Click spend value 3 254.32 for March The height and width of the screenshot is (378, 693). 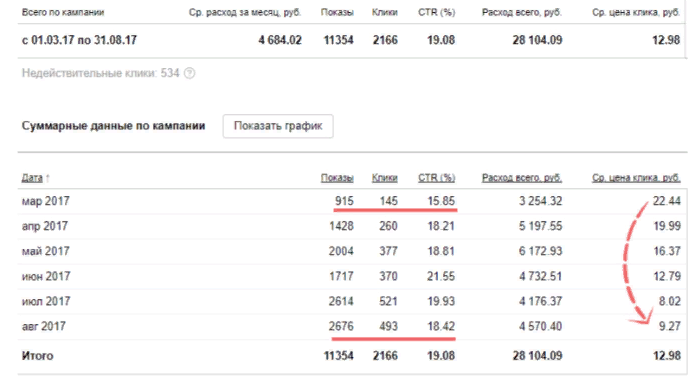[541, 201]
